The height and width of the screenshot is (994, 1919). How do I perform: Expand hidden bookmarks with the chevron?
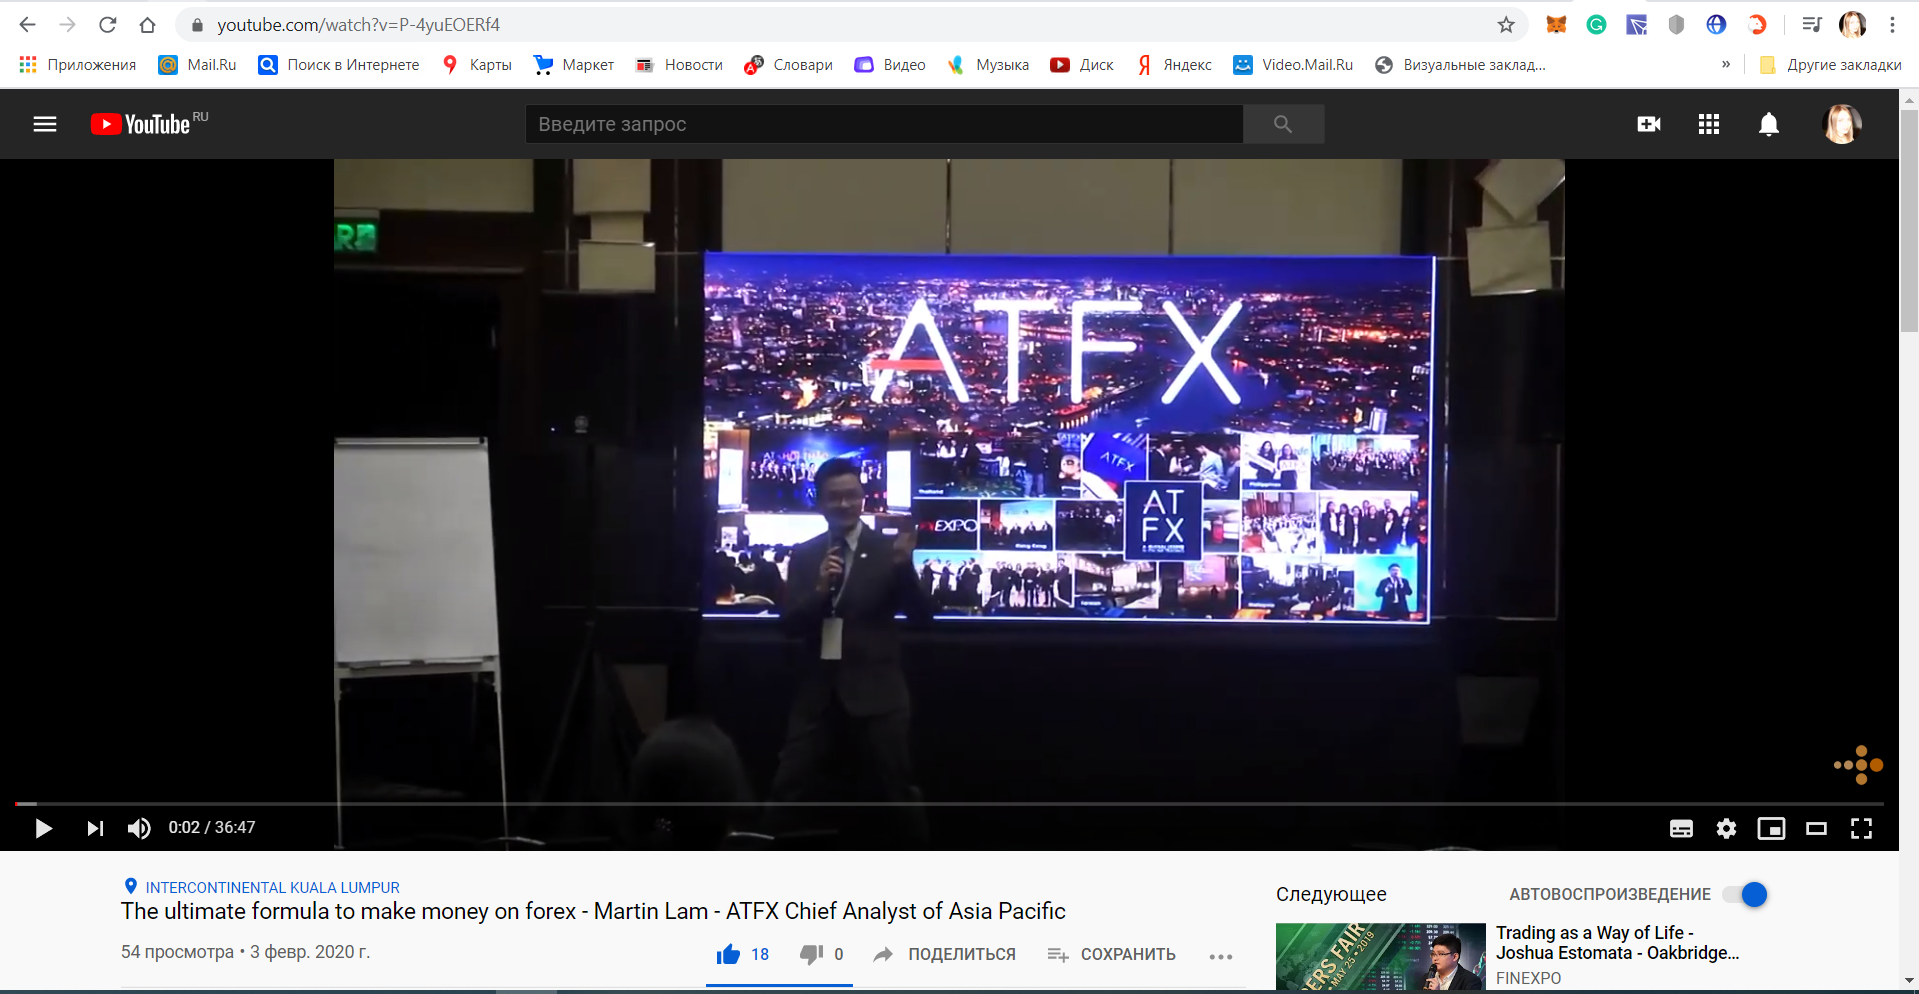1725,65
